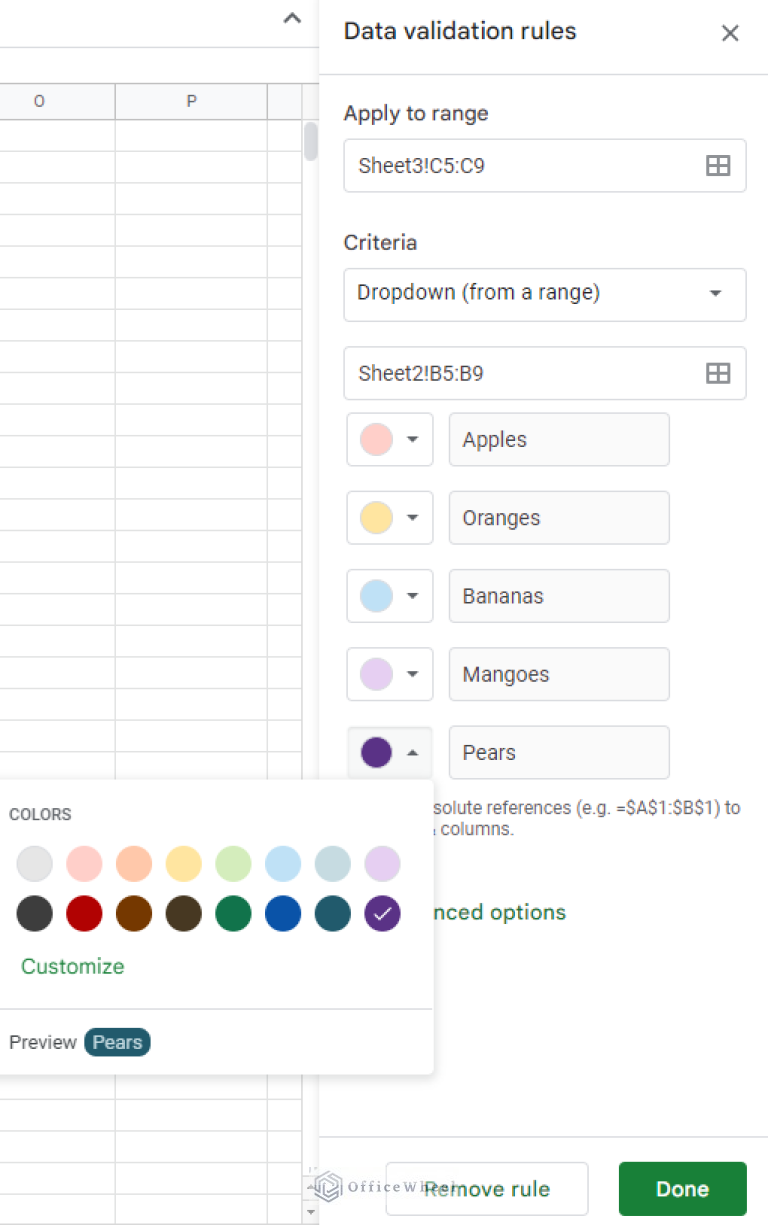Image resolution: width=768 pixels, height=1225 pixels.
Task: Collapse the Pears color dropdown
Action: (390, 752)
